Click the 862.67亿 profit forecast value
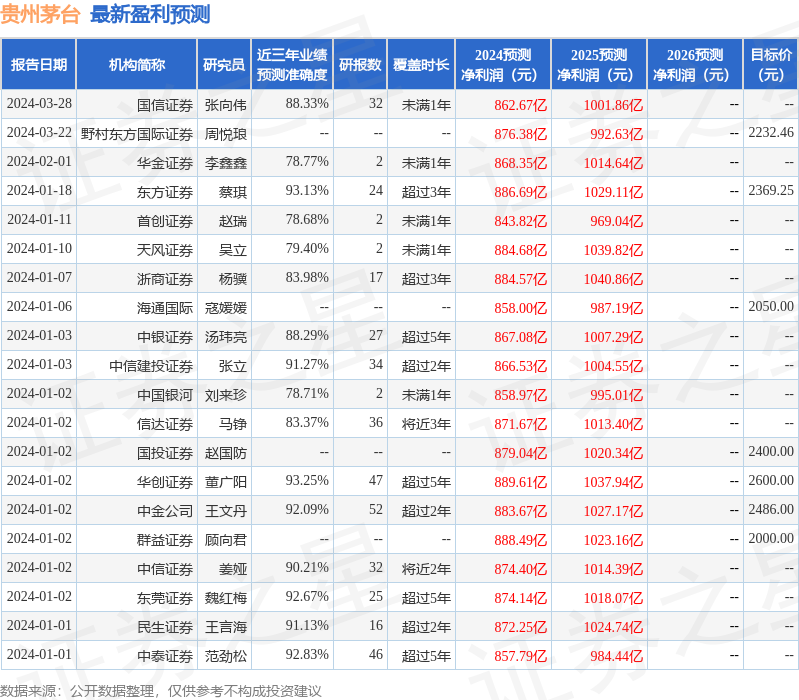799x700 pixels. (x=520, y=105)
